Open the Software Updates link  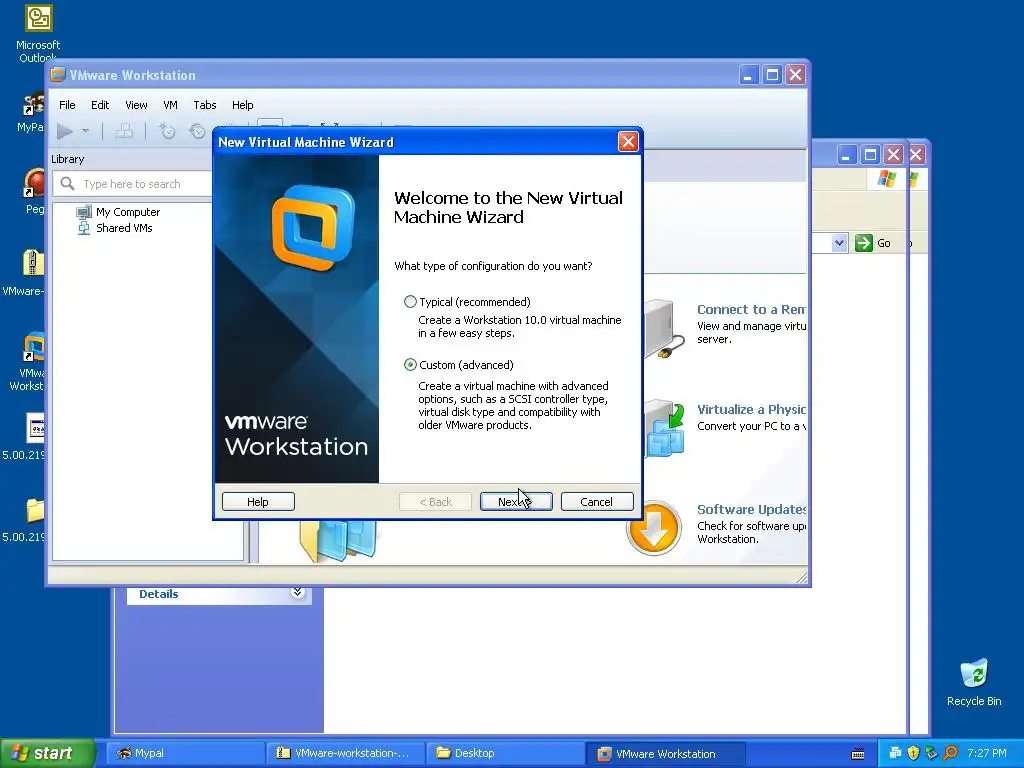point(751,509)
